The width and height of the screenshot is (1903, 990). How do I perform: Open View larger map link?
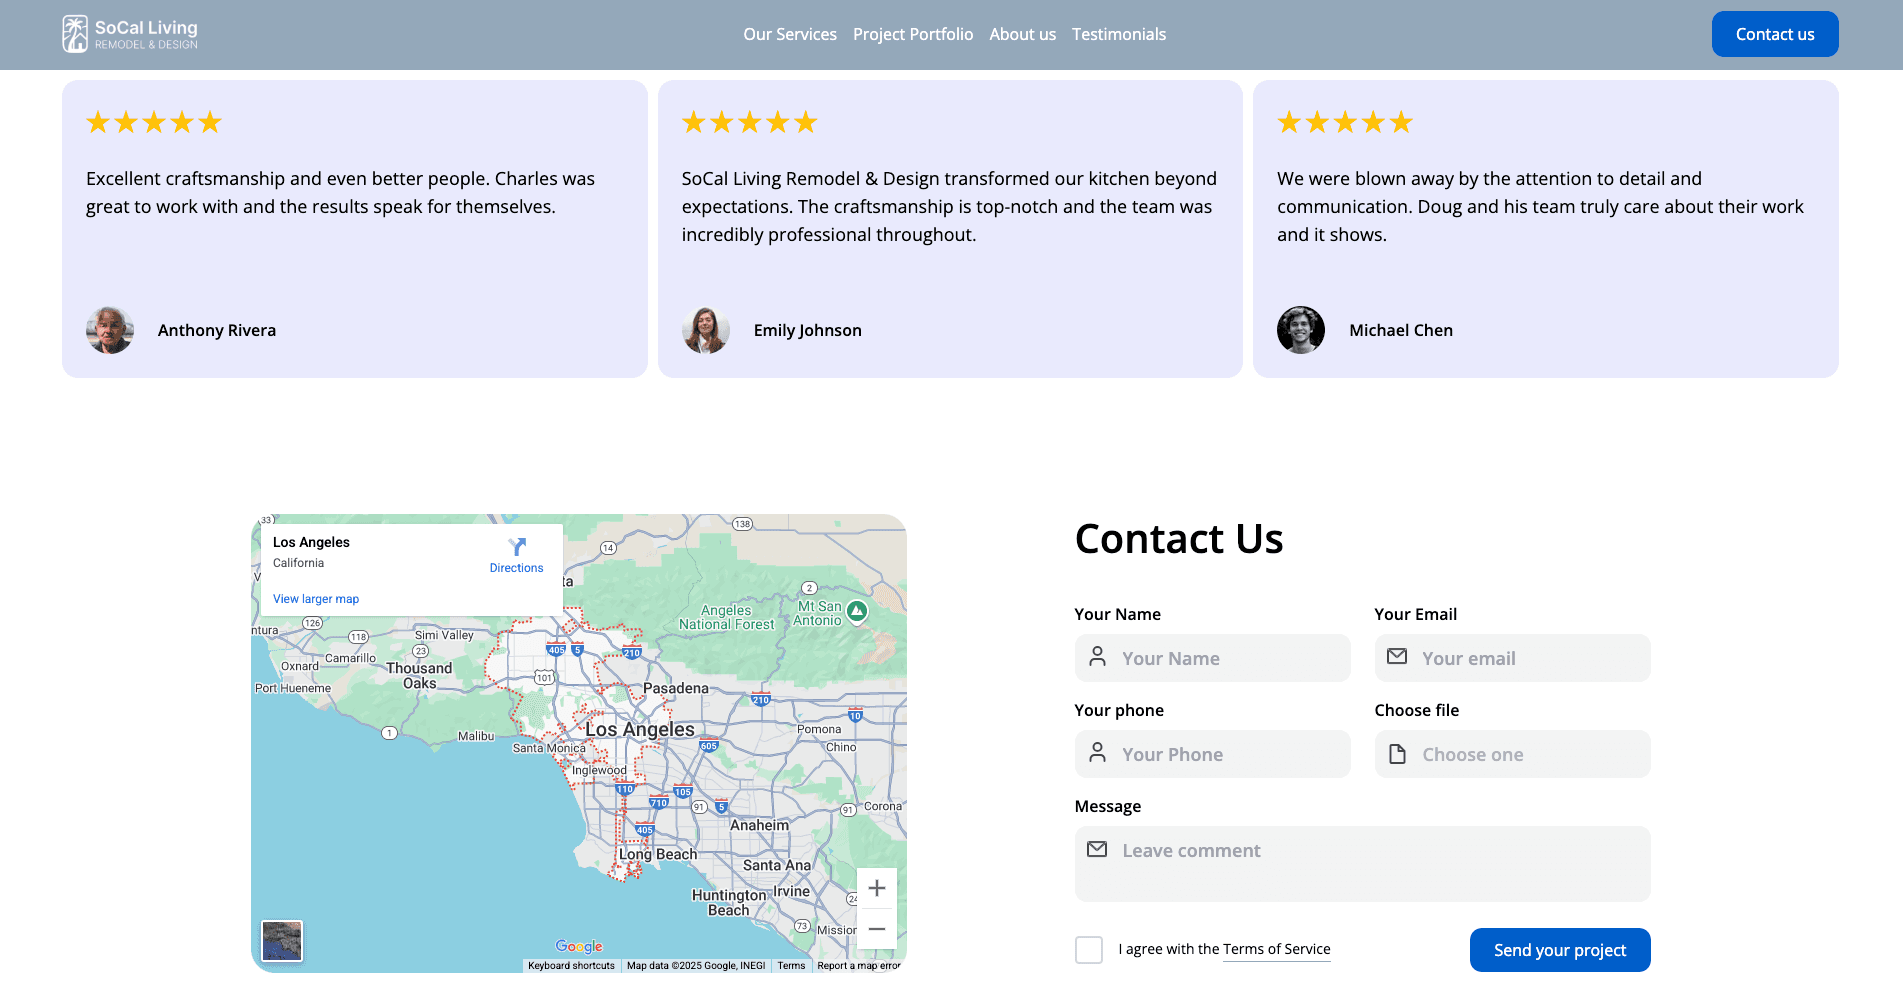click(316, 599)
